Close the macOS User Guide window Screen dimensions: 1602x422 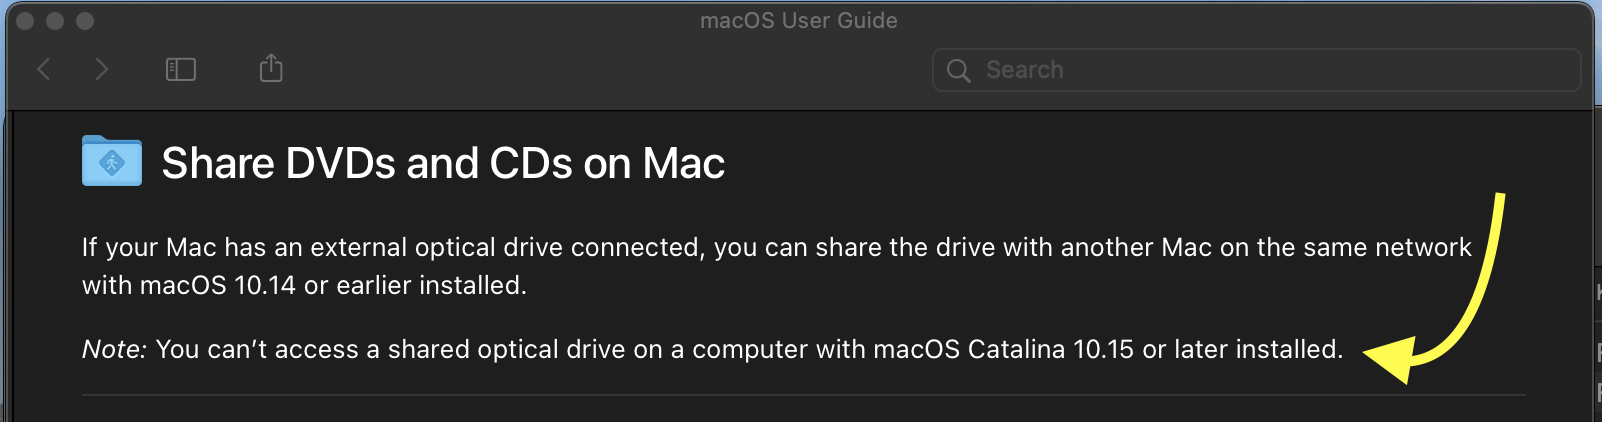click(25, 21)
